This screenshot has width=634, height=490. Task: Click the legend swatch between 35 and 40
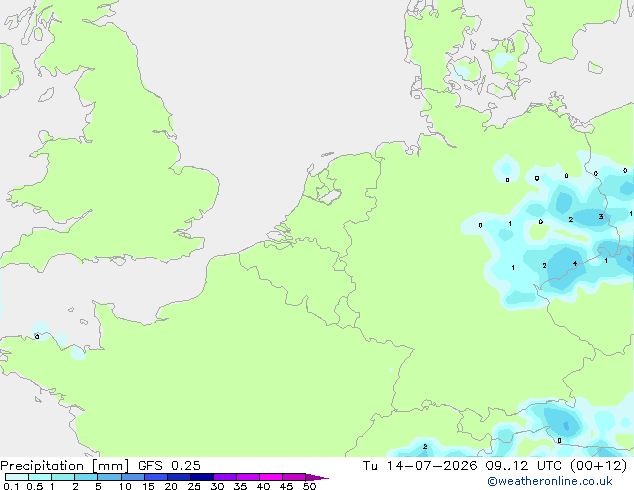tap(247, 477)
